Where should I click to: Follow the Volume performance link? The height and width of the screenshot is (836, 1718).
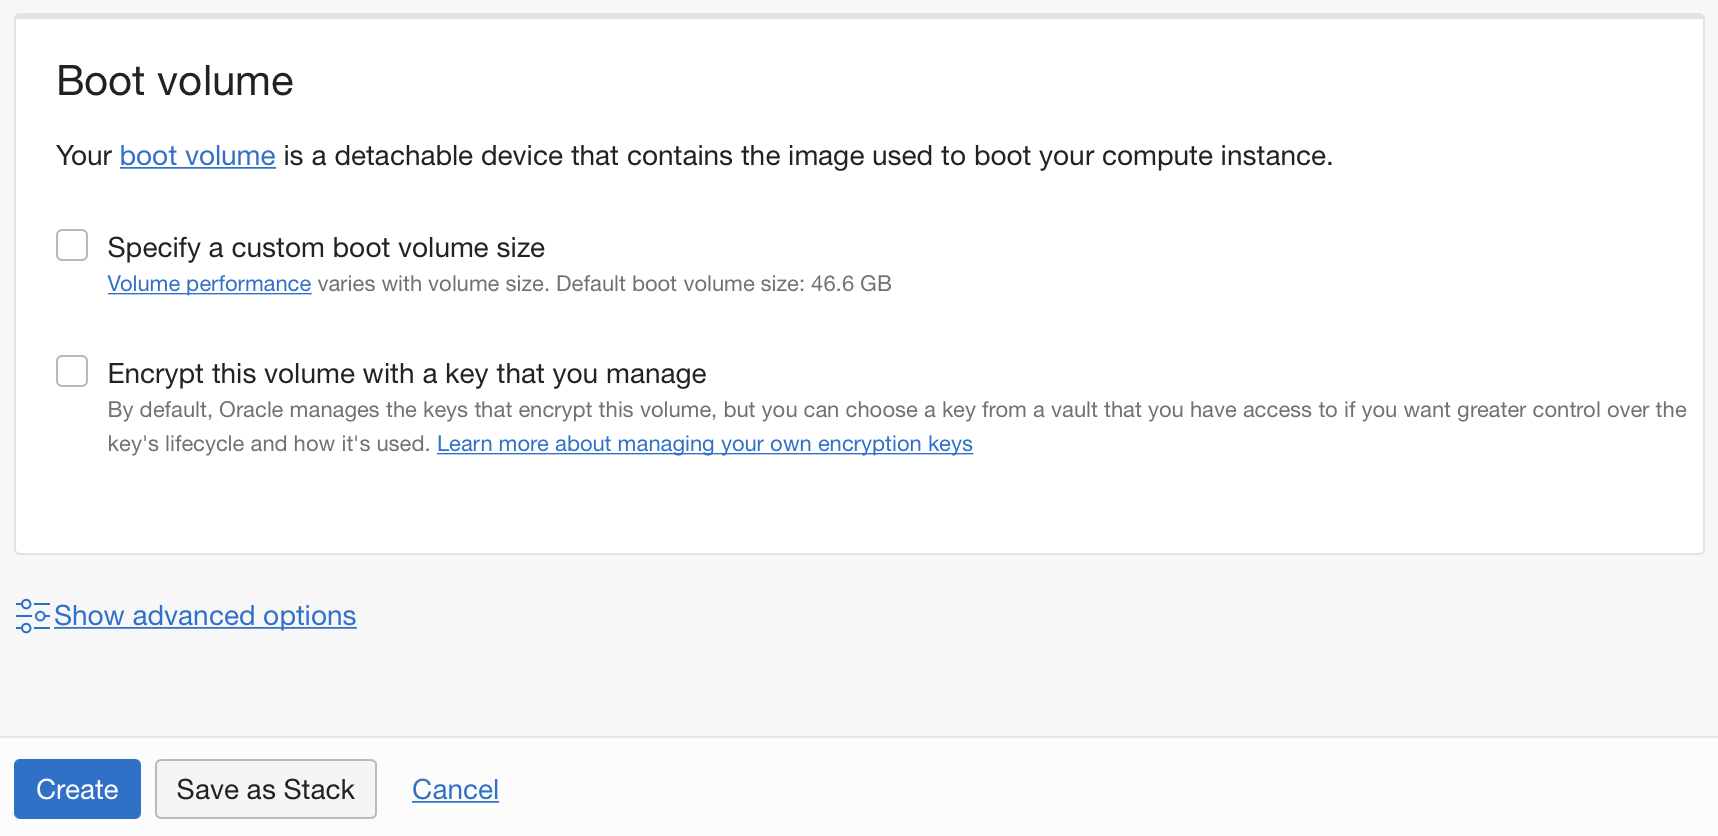(209, 284)
